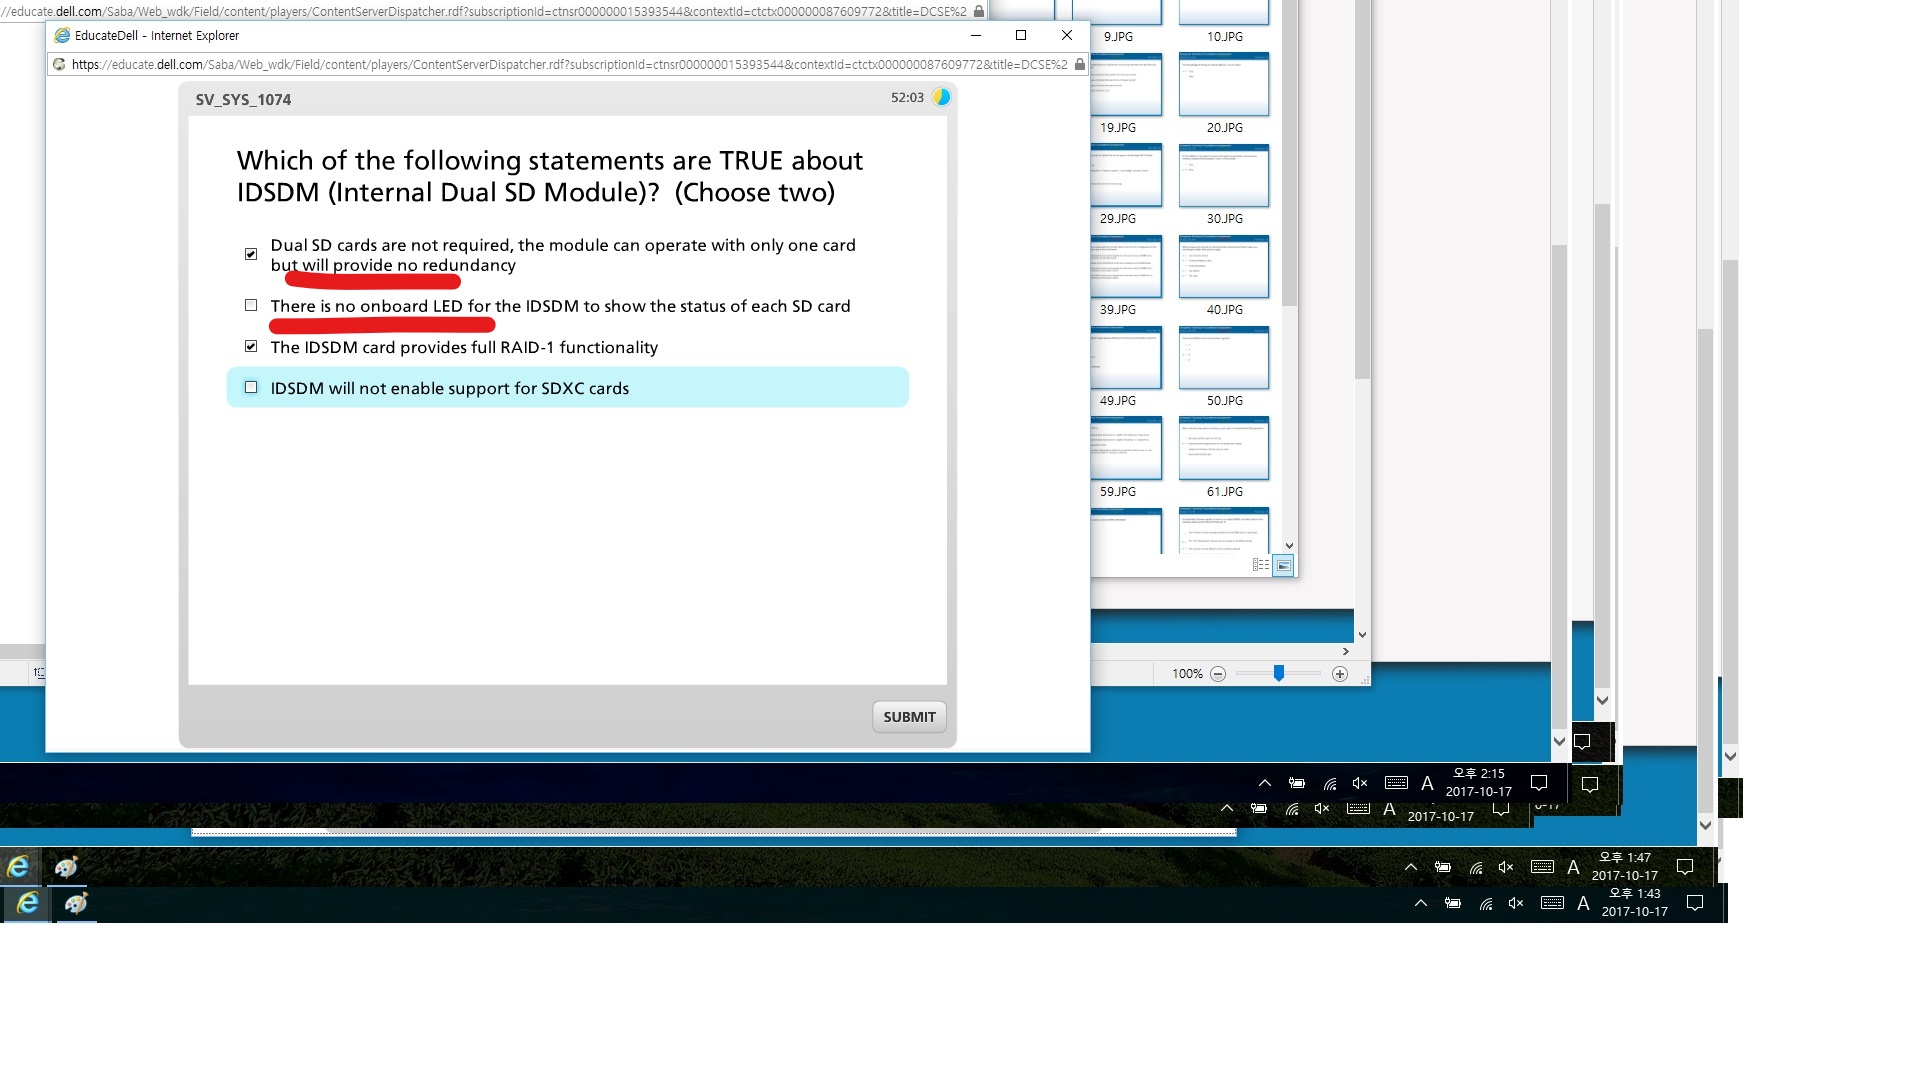1920x1080 pixels.
Task: Click the address bar URL field
Action: coord(560,64)
